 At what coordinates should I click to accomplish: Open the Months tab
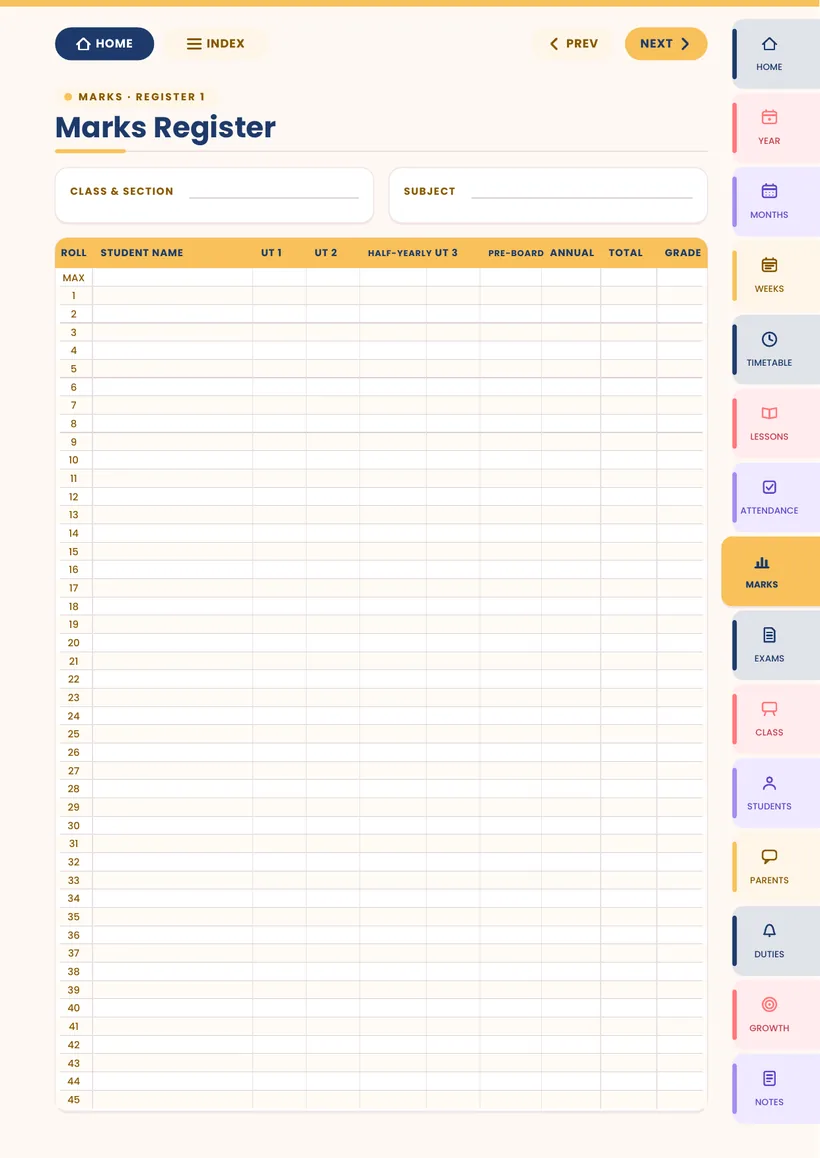[776, 202]
